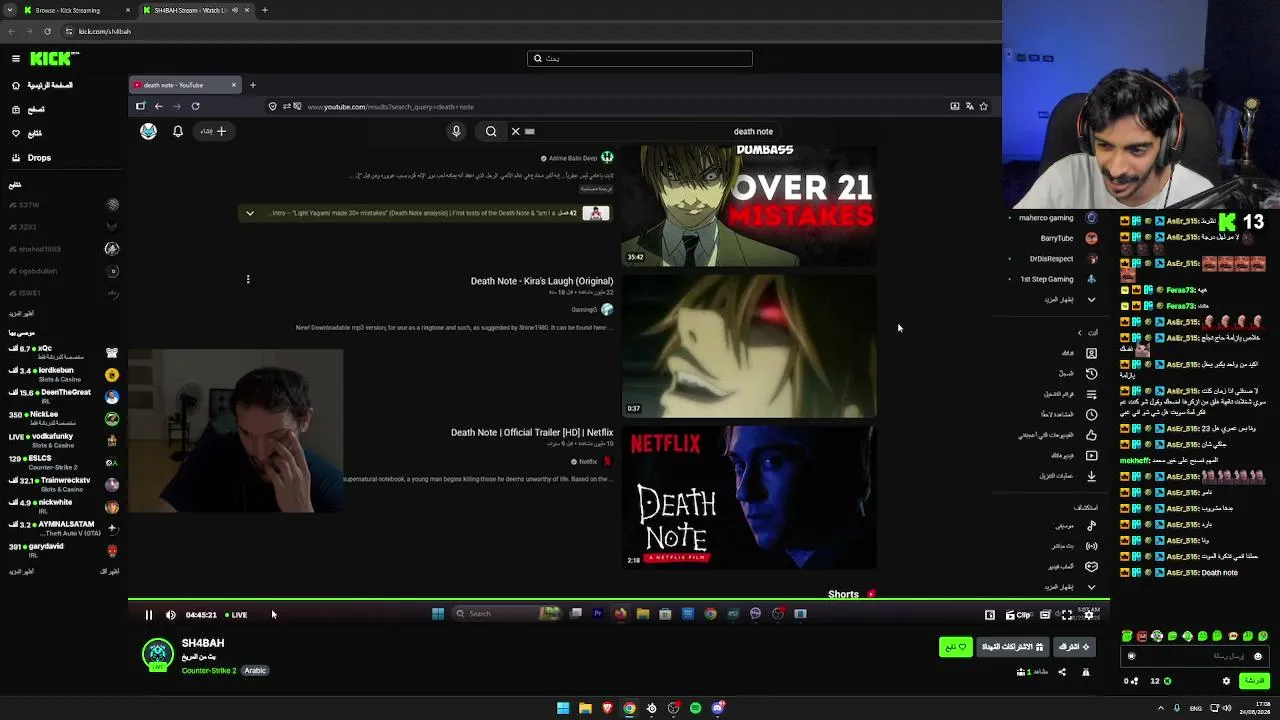Pause the Kick stream player
The image size is (1280, 720).
click(149, 615)
